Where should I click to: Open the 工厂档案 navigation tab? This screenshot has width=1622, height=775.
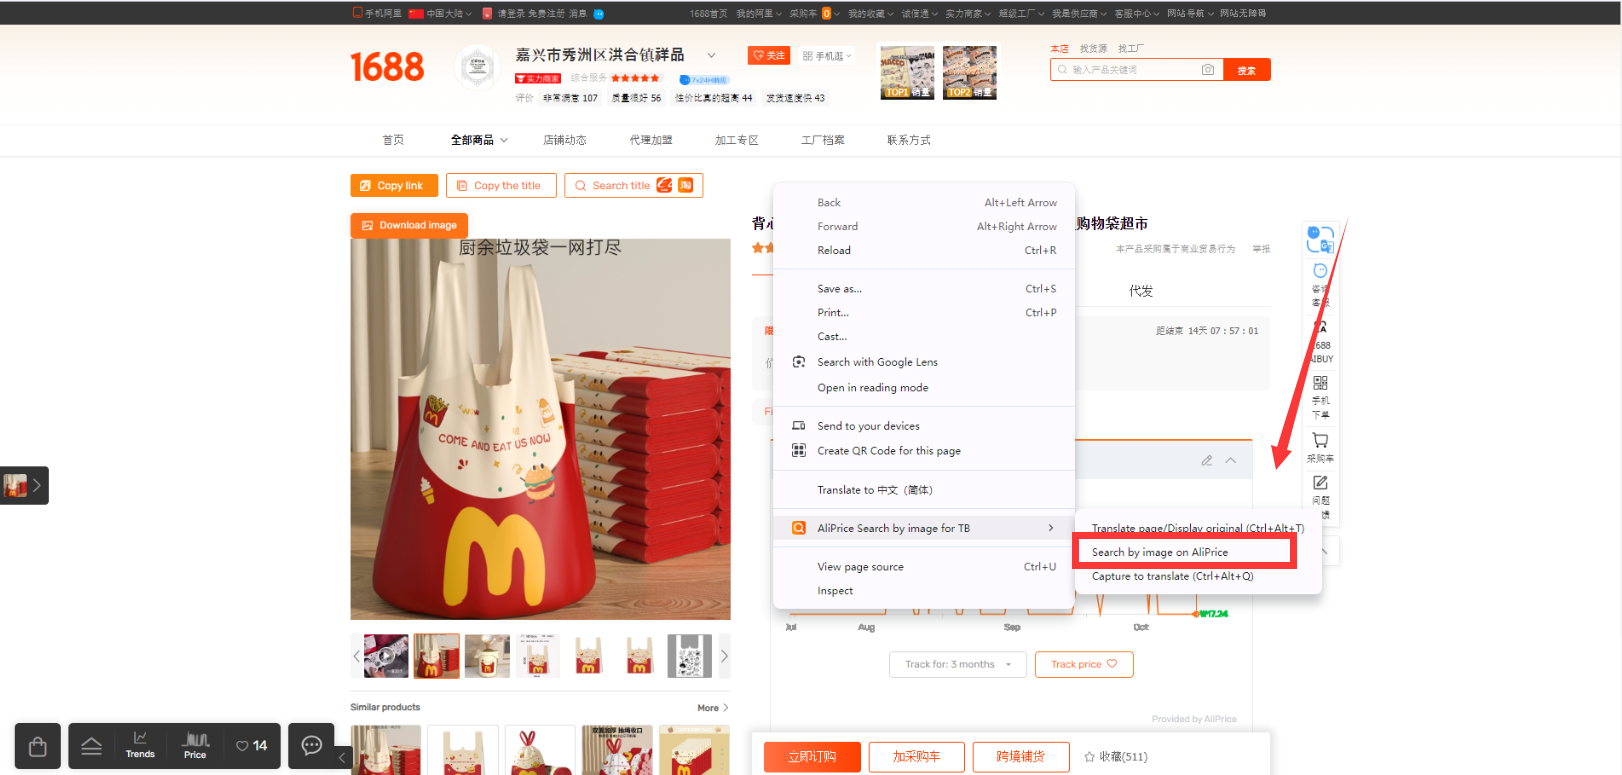[x=823, y=140]
